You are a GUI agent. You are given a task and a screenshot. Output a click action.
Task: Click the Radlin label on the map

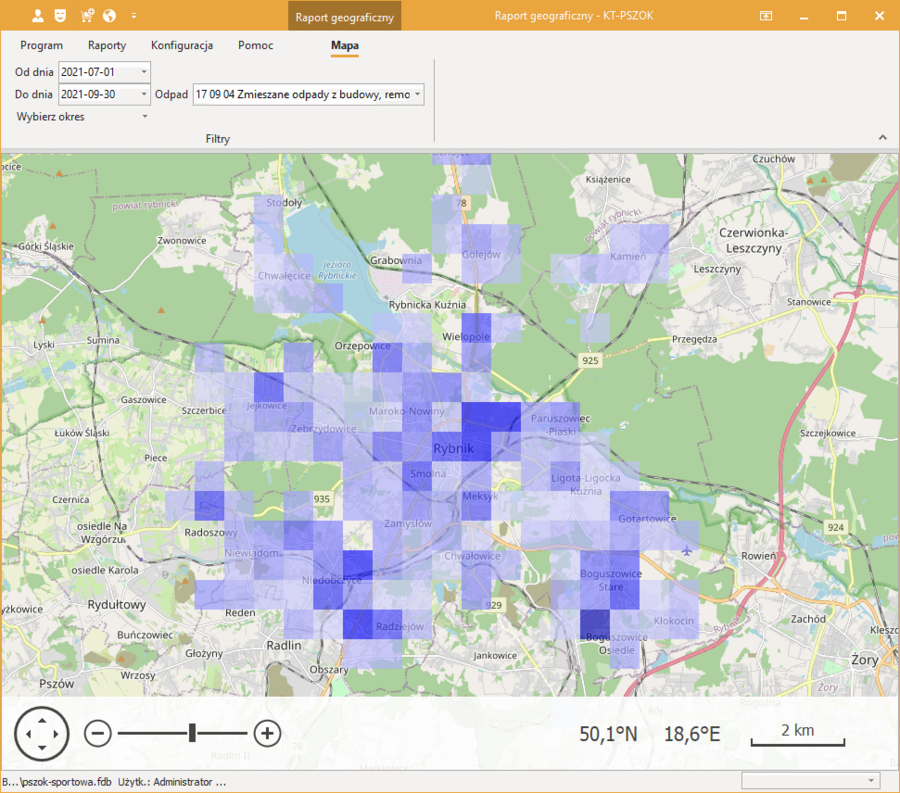pos(284,645)
